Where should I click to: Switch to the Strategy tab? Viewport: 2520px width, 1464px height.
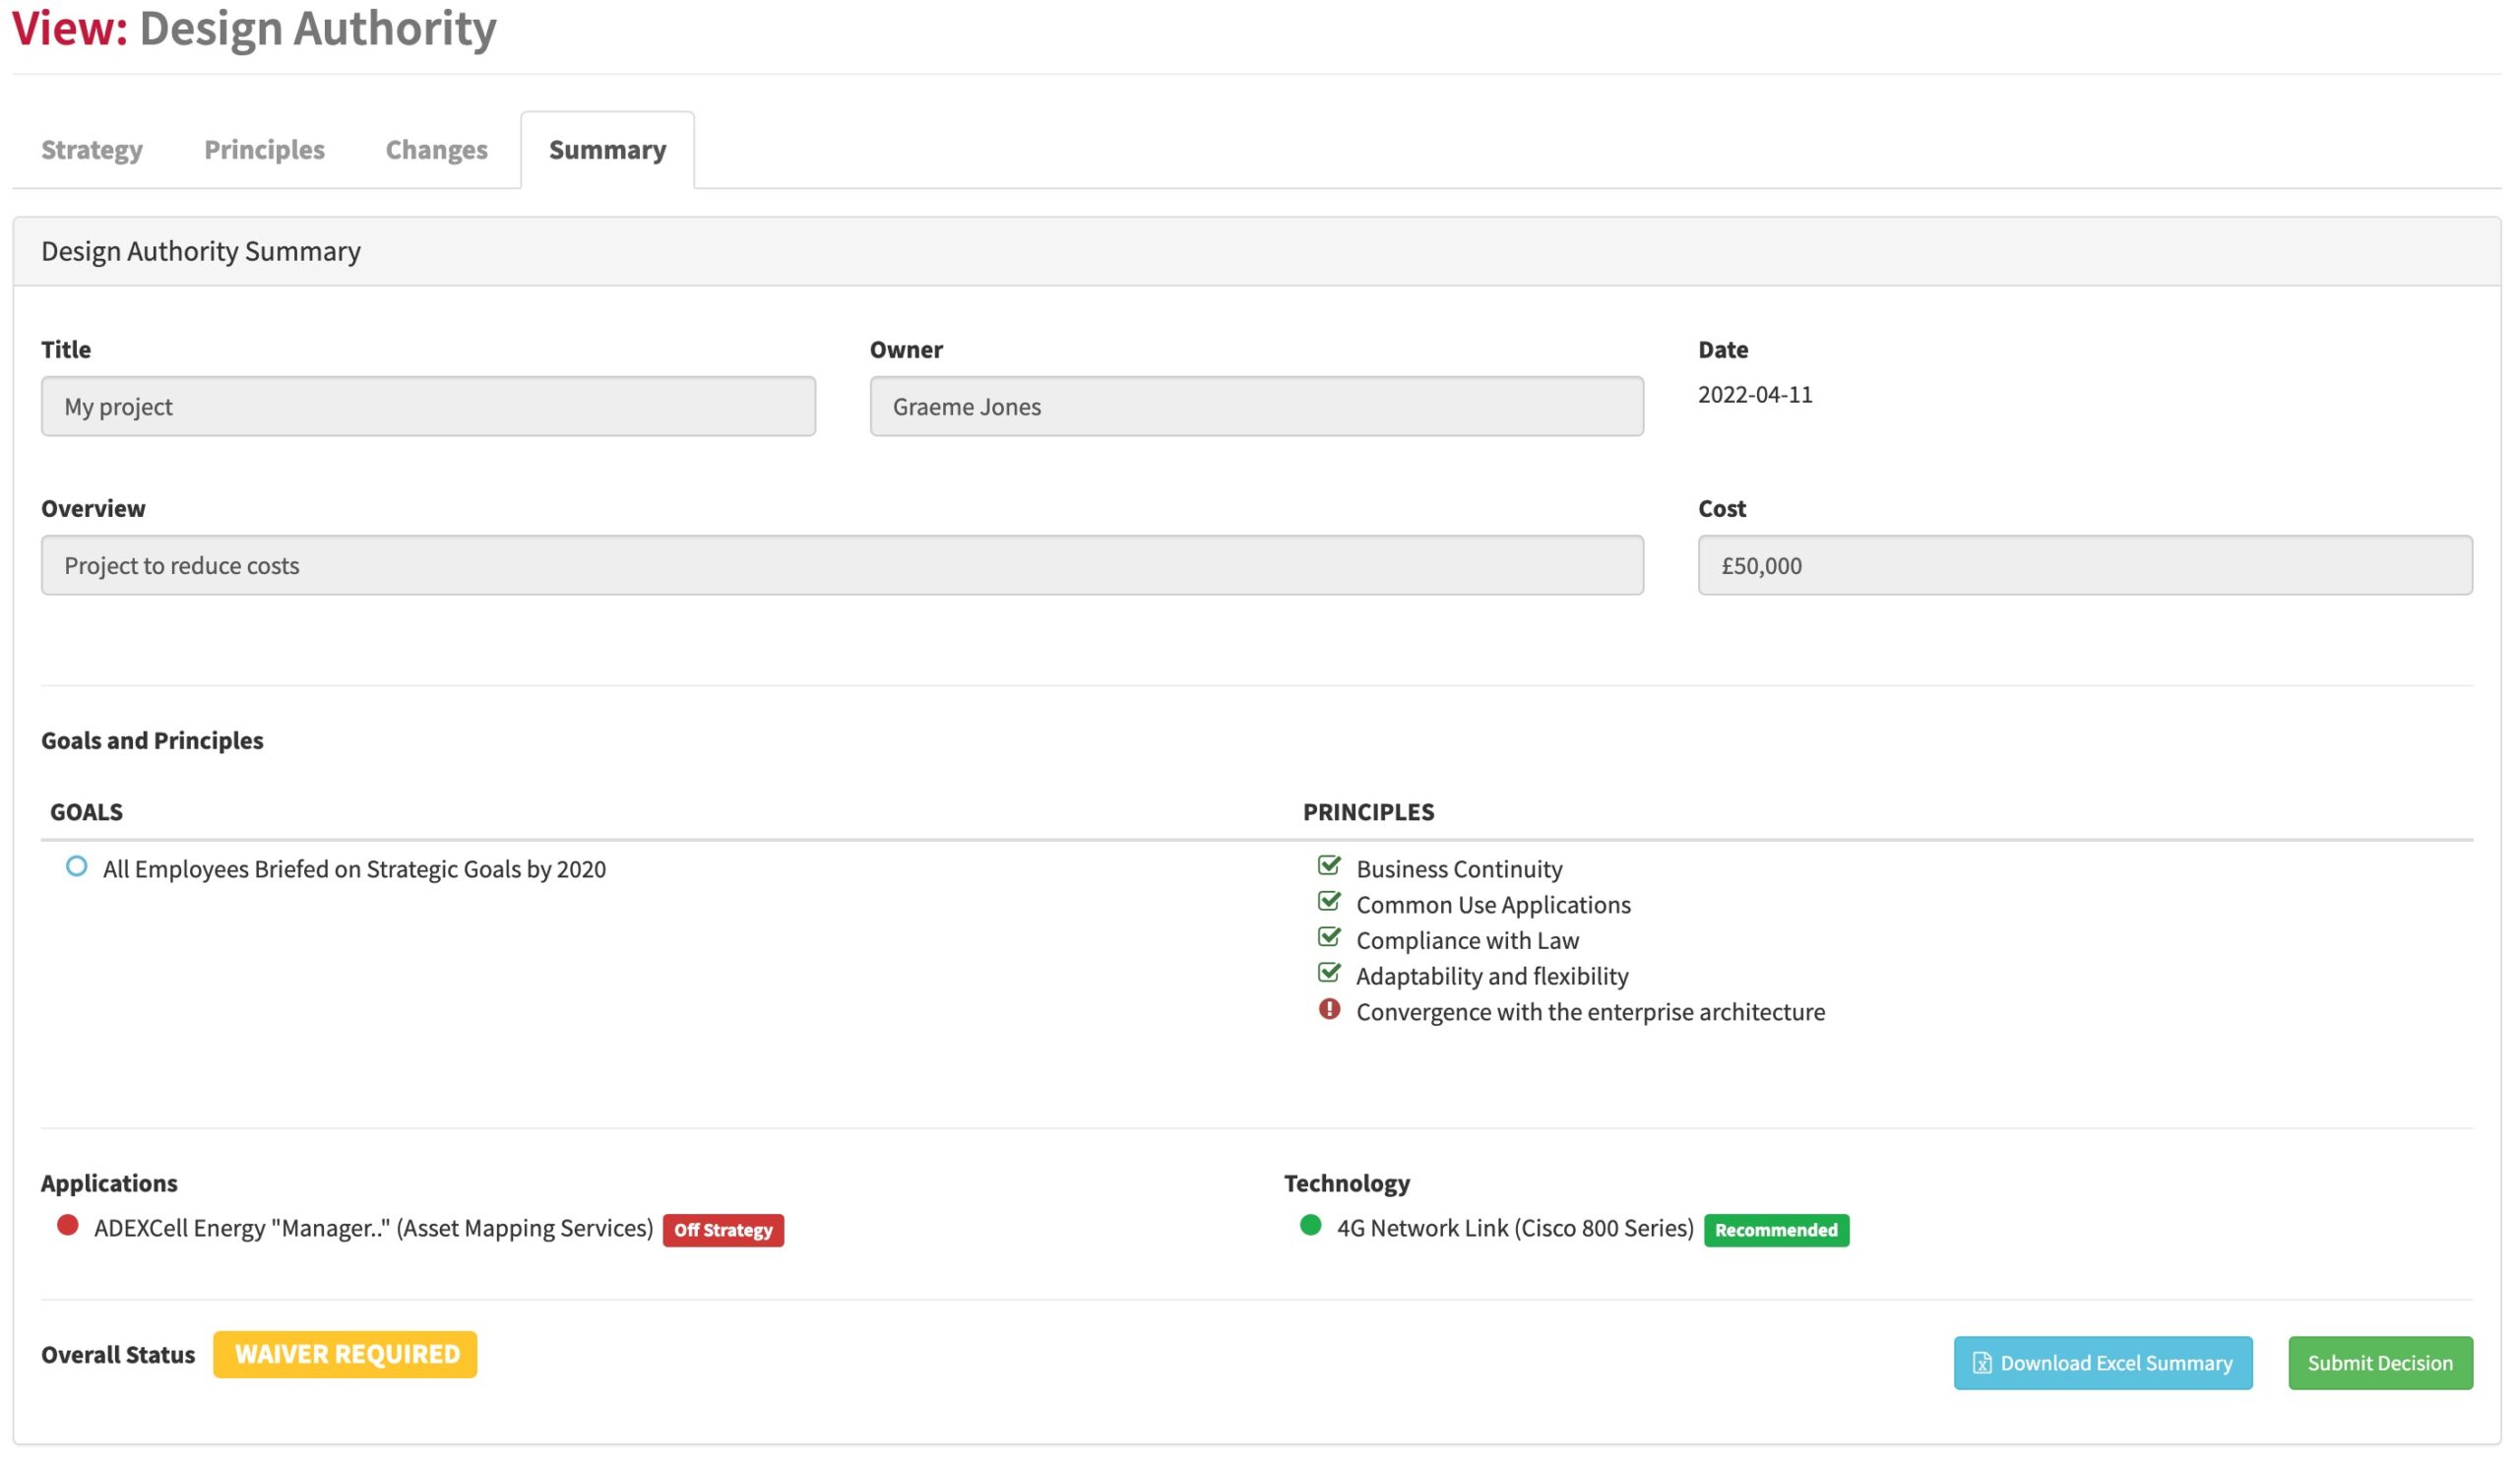(x=91, y=148)
